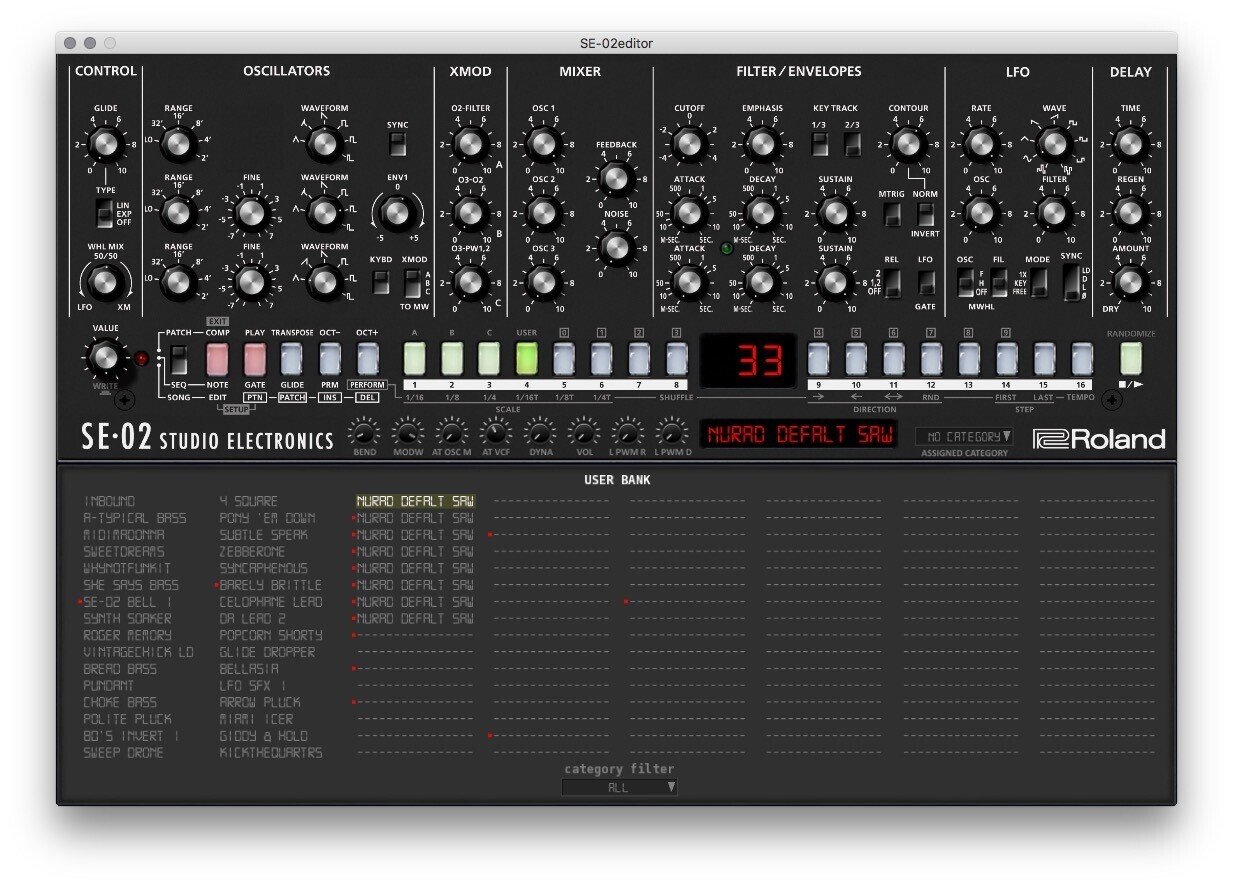1233x886 pixels.
Task: Select the lit USER bank button
Action: (527, 357)
